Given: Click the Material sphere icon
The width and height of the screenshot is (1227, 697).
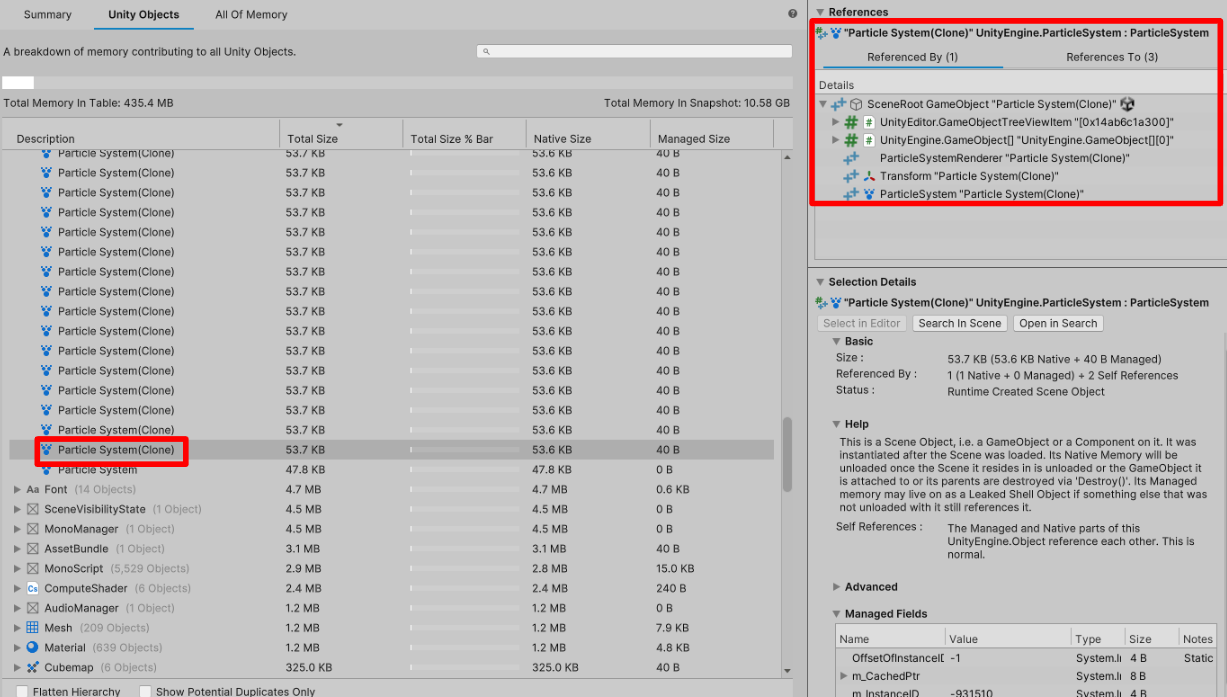Looking at the screenshot, I should point(32,648).
